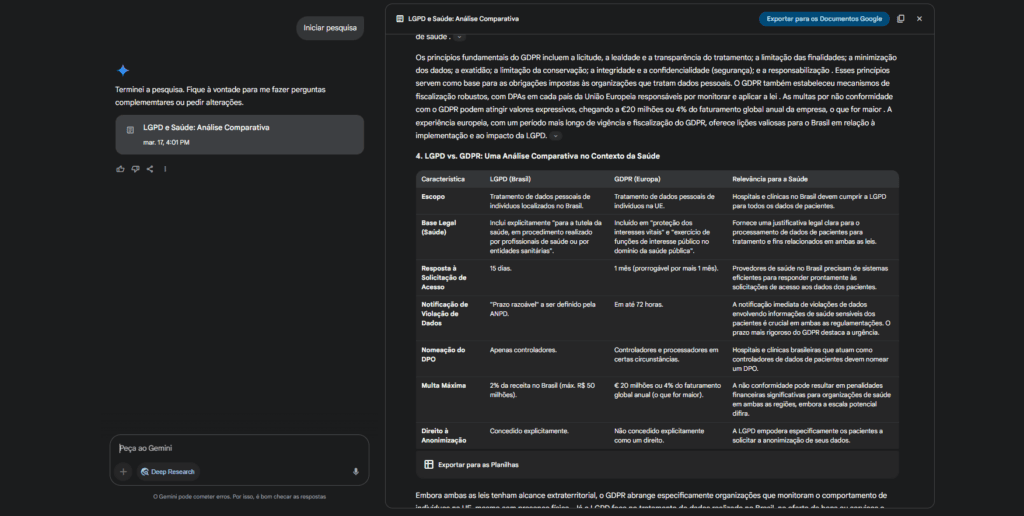The image size is (1024, 516).
Task: Activate the microphone voice input
Action: [356, 471]
